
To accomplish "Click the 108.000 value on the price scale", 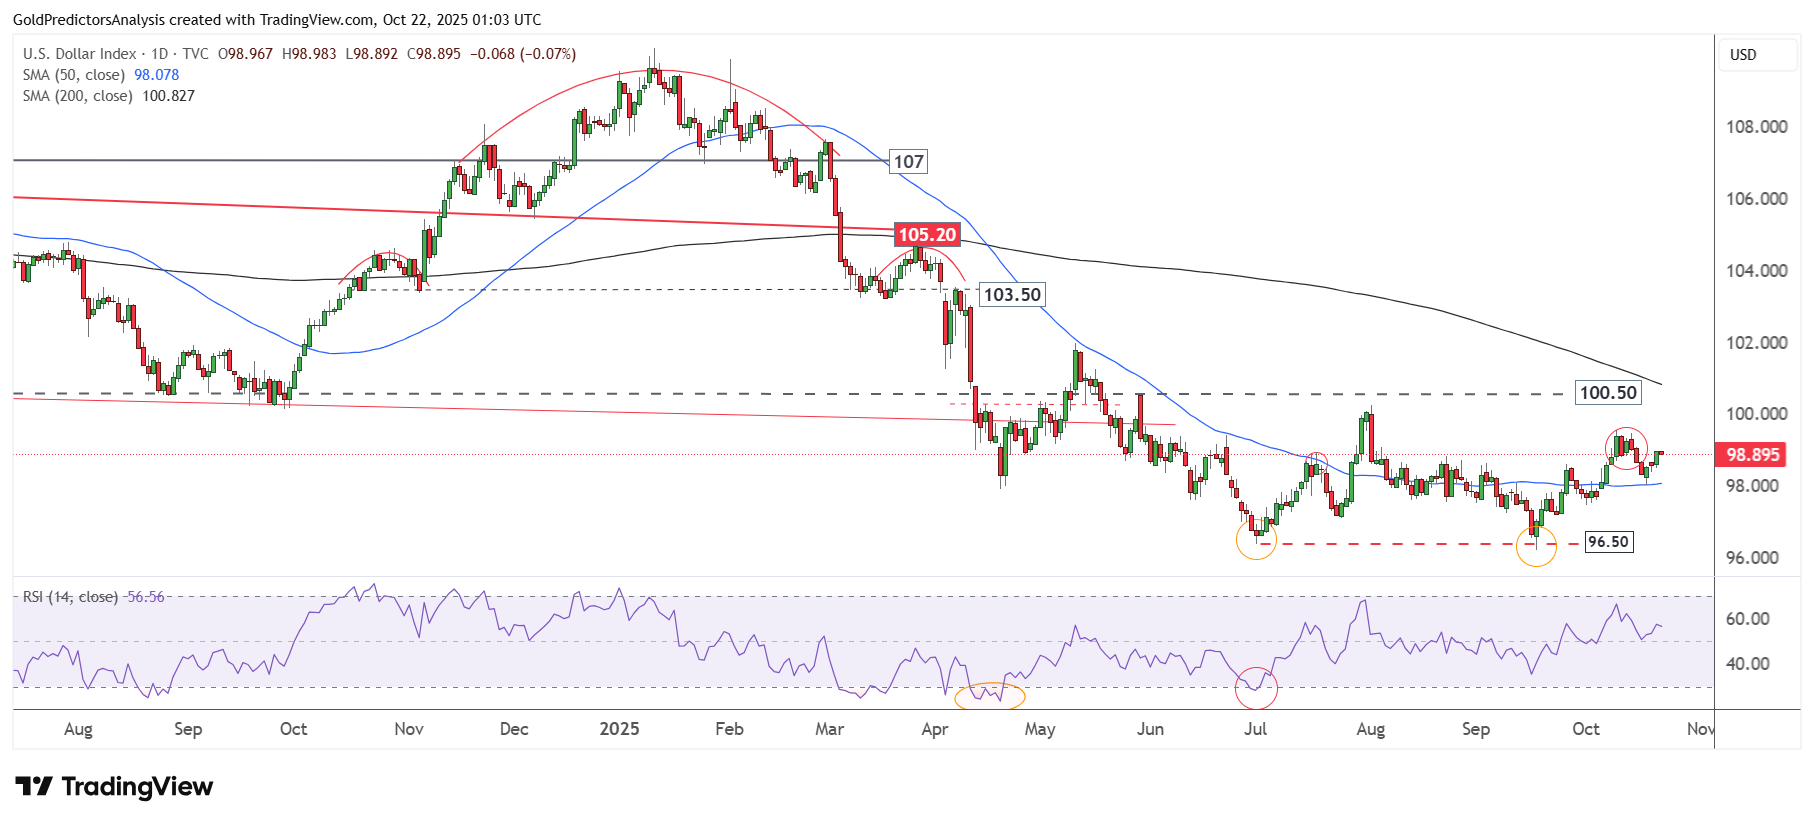I will point(1756,127).
